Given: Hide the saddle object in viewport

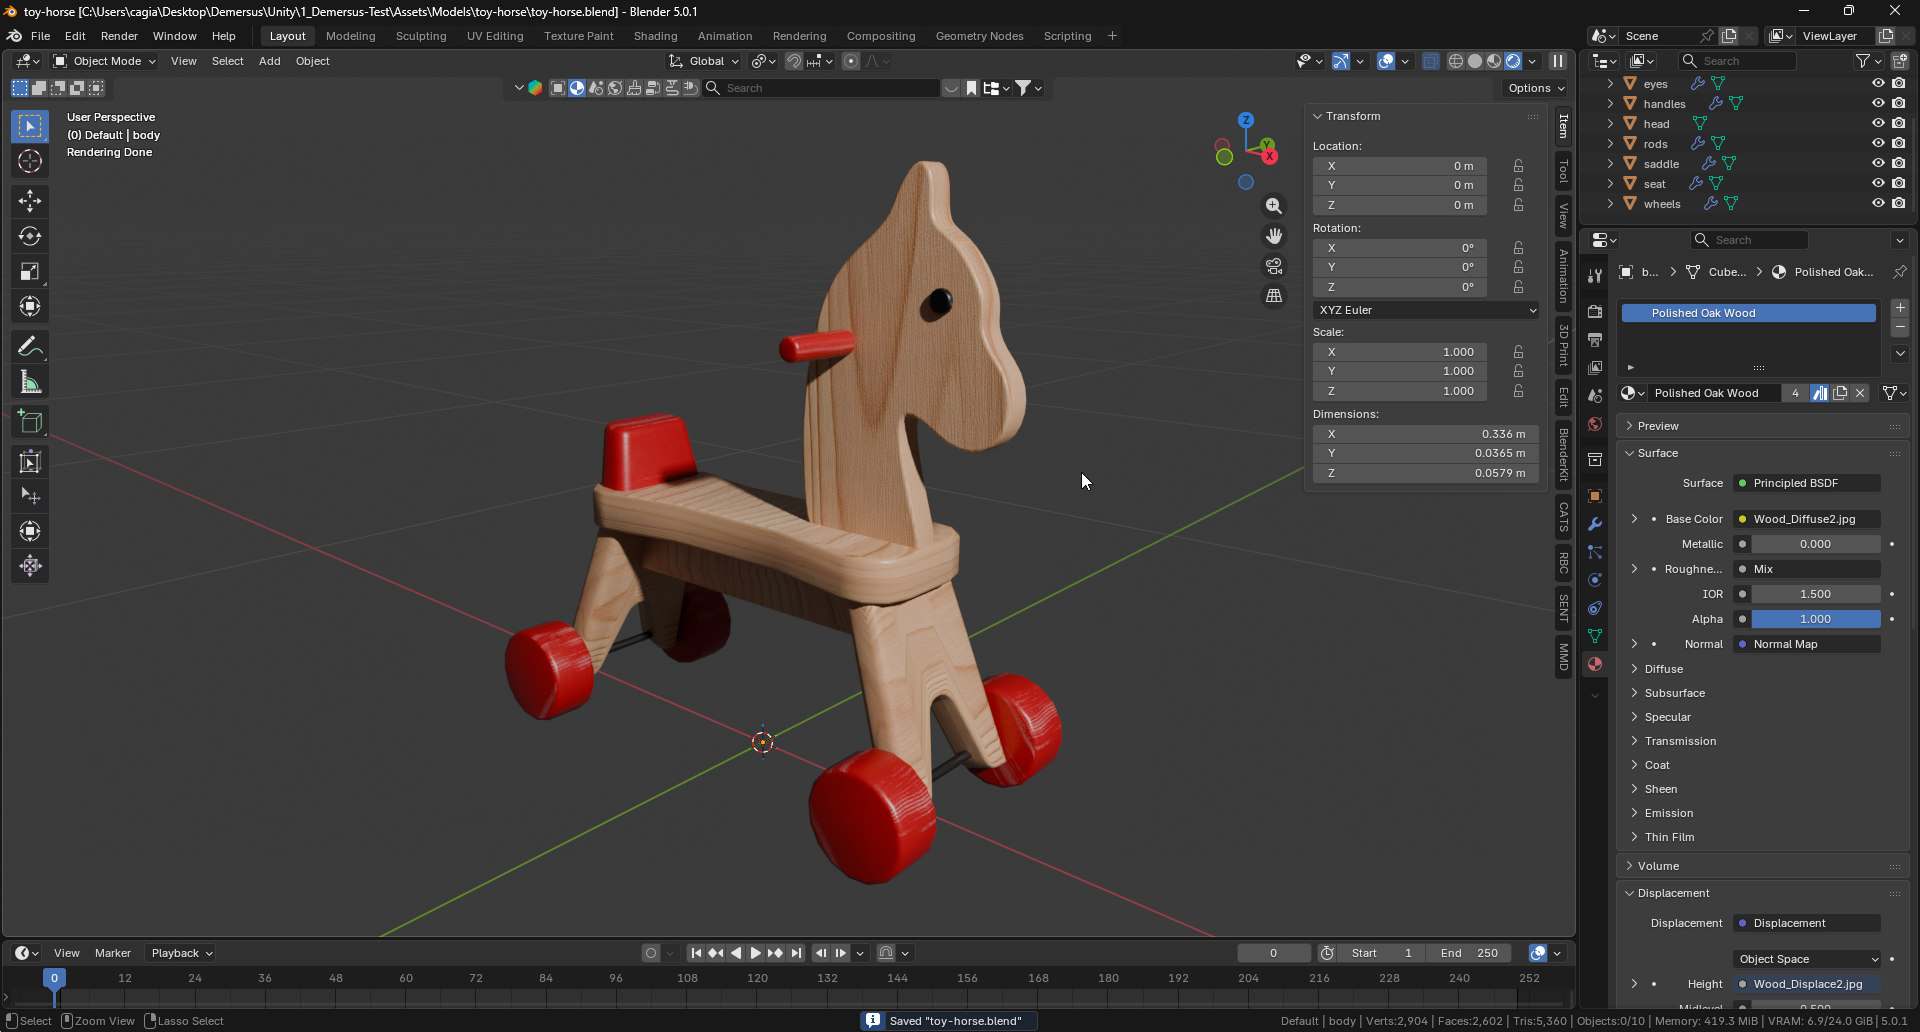Looking at the screenshot, I should click(x=1878, y=164).
